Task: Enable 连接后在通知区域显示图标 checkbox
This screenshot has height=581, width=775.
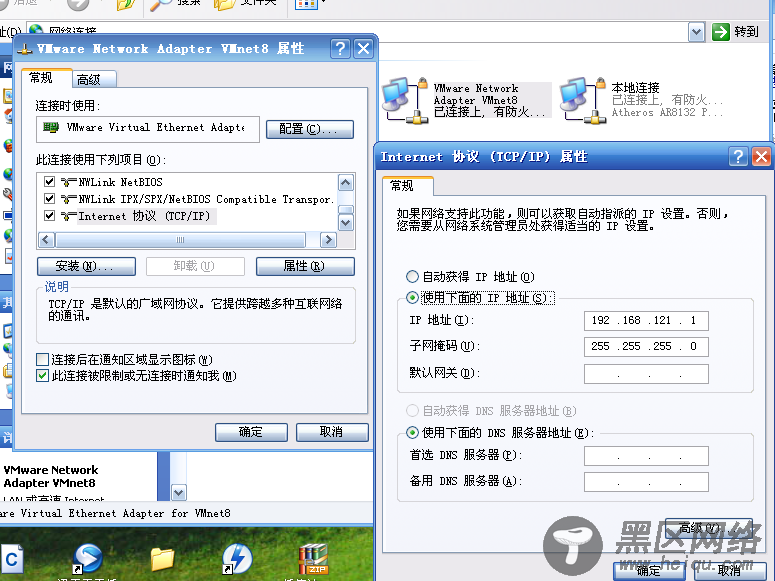Action: point(43,359)
